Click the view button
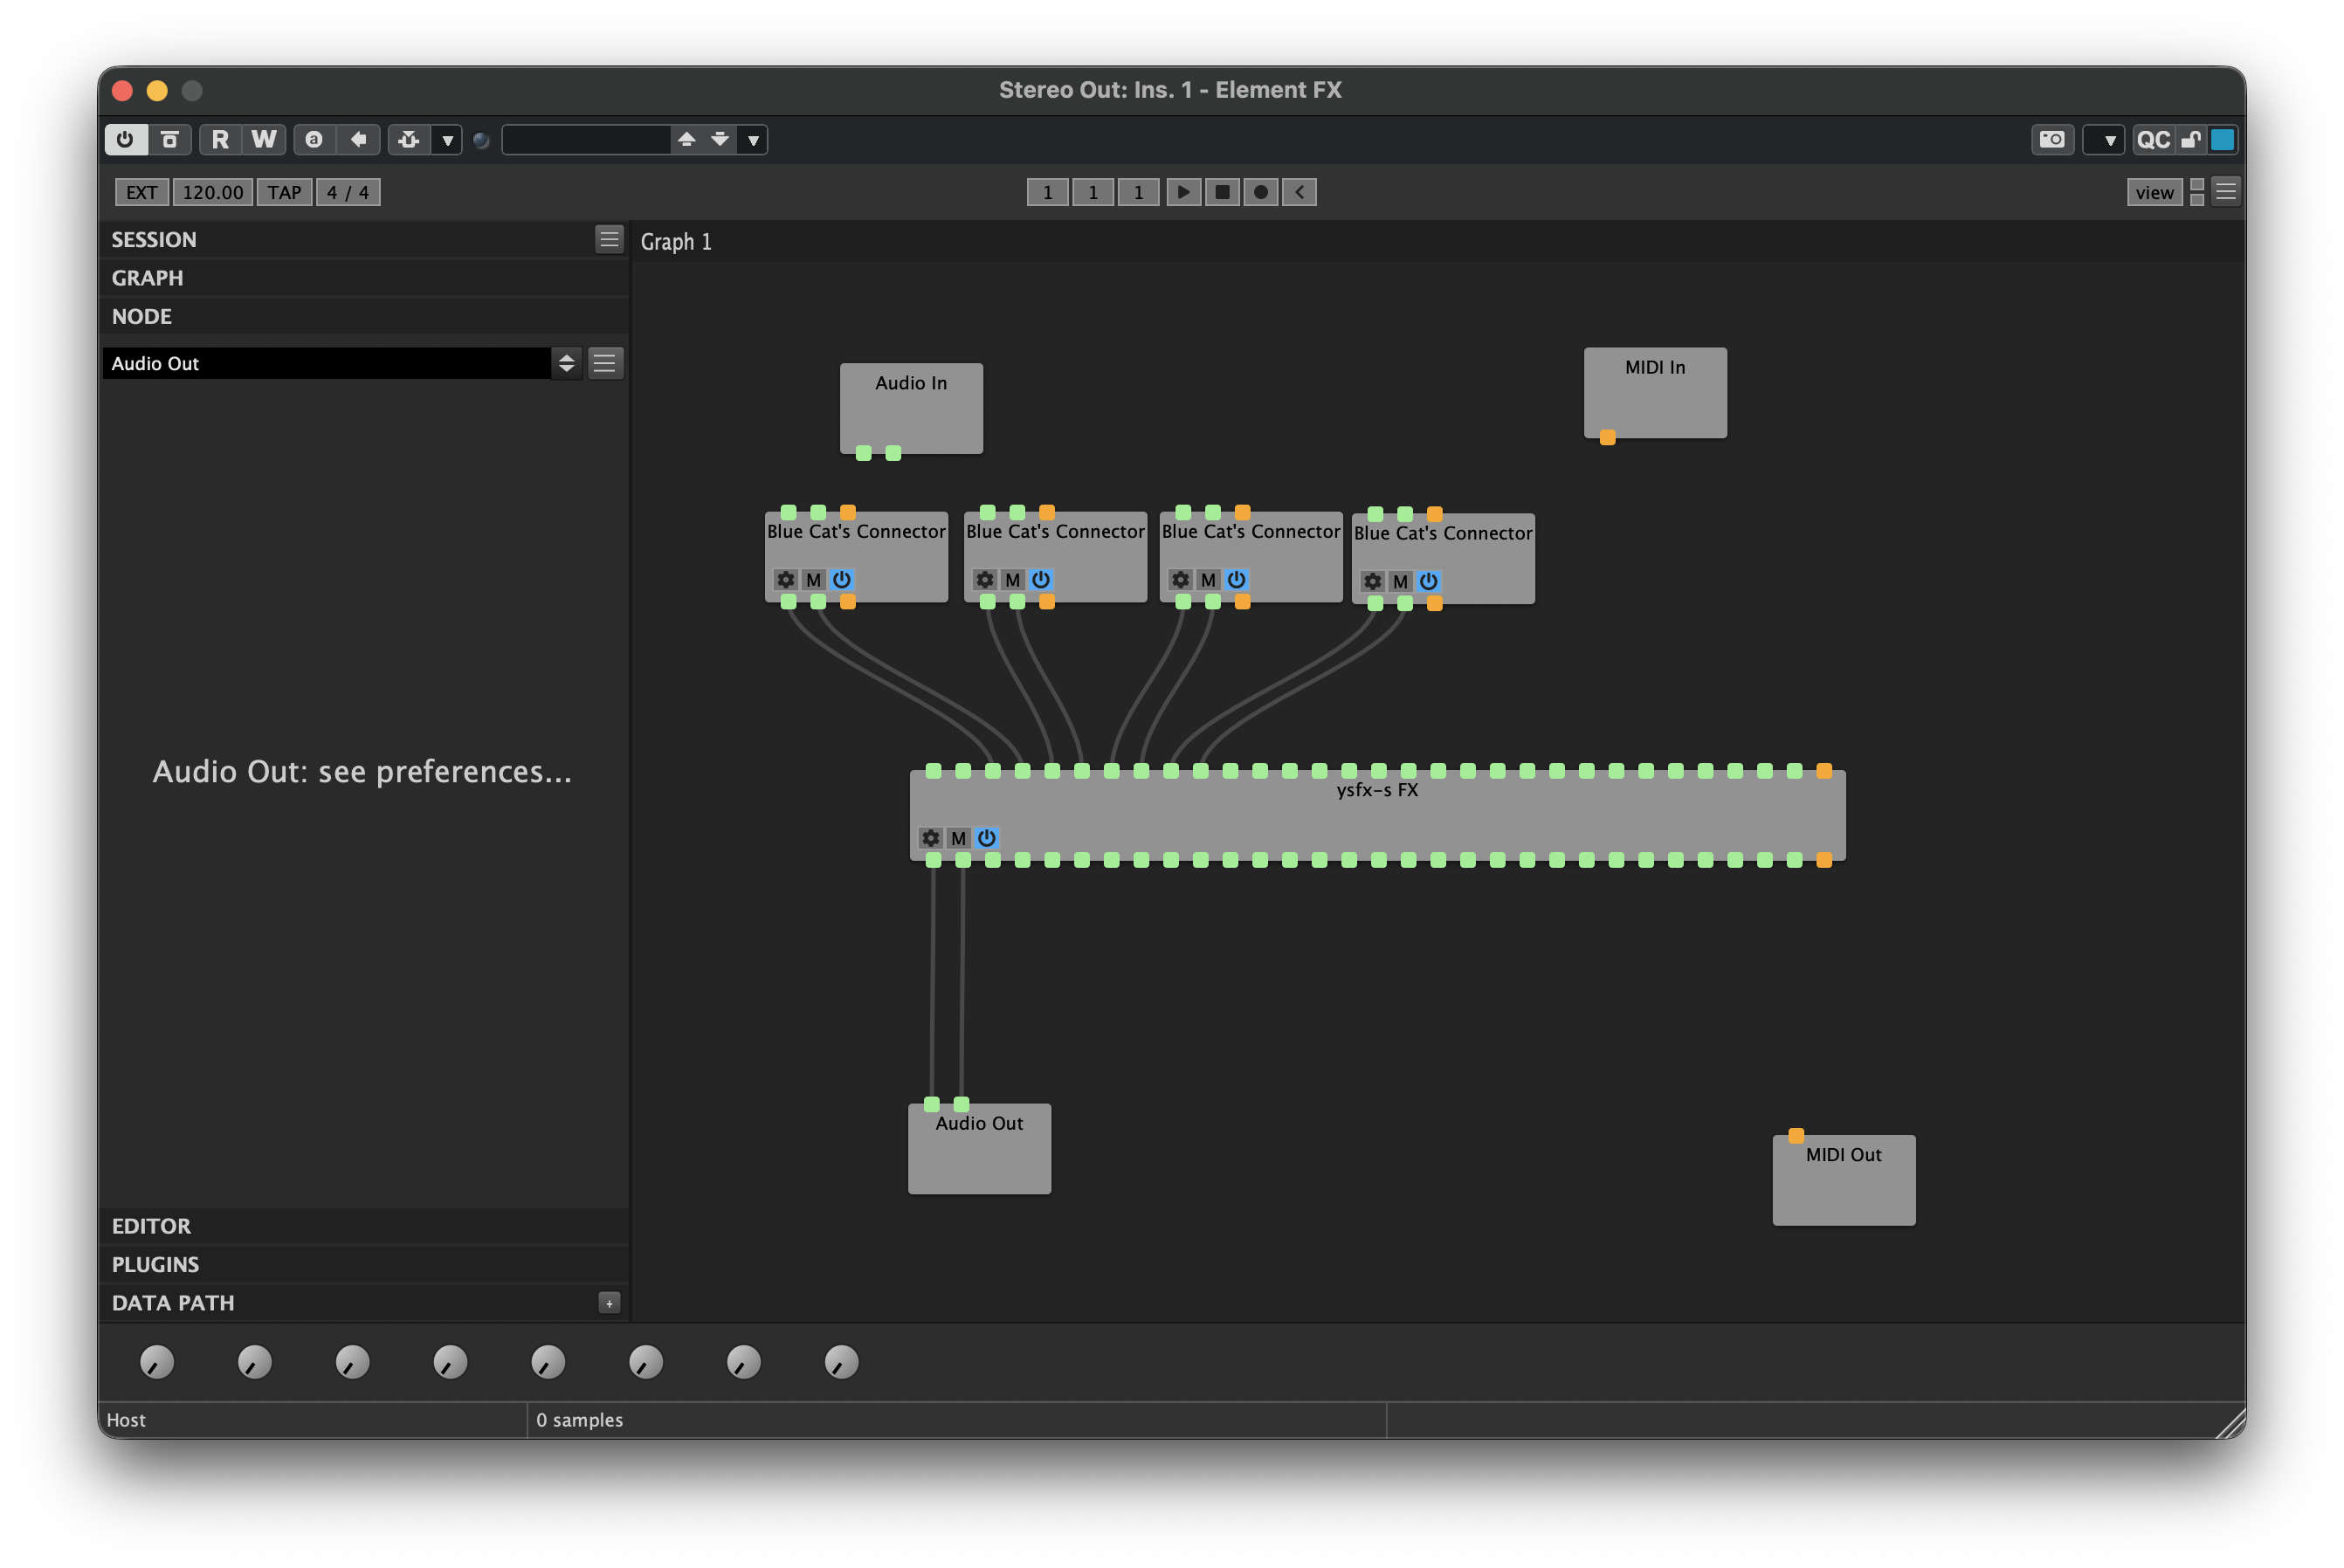This screenshot has height=1568, width=2344. tap(2154, 192)
